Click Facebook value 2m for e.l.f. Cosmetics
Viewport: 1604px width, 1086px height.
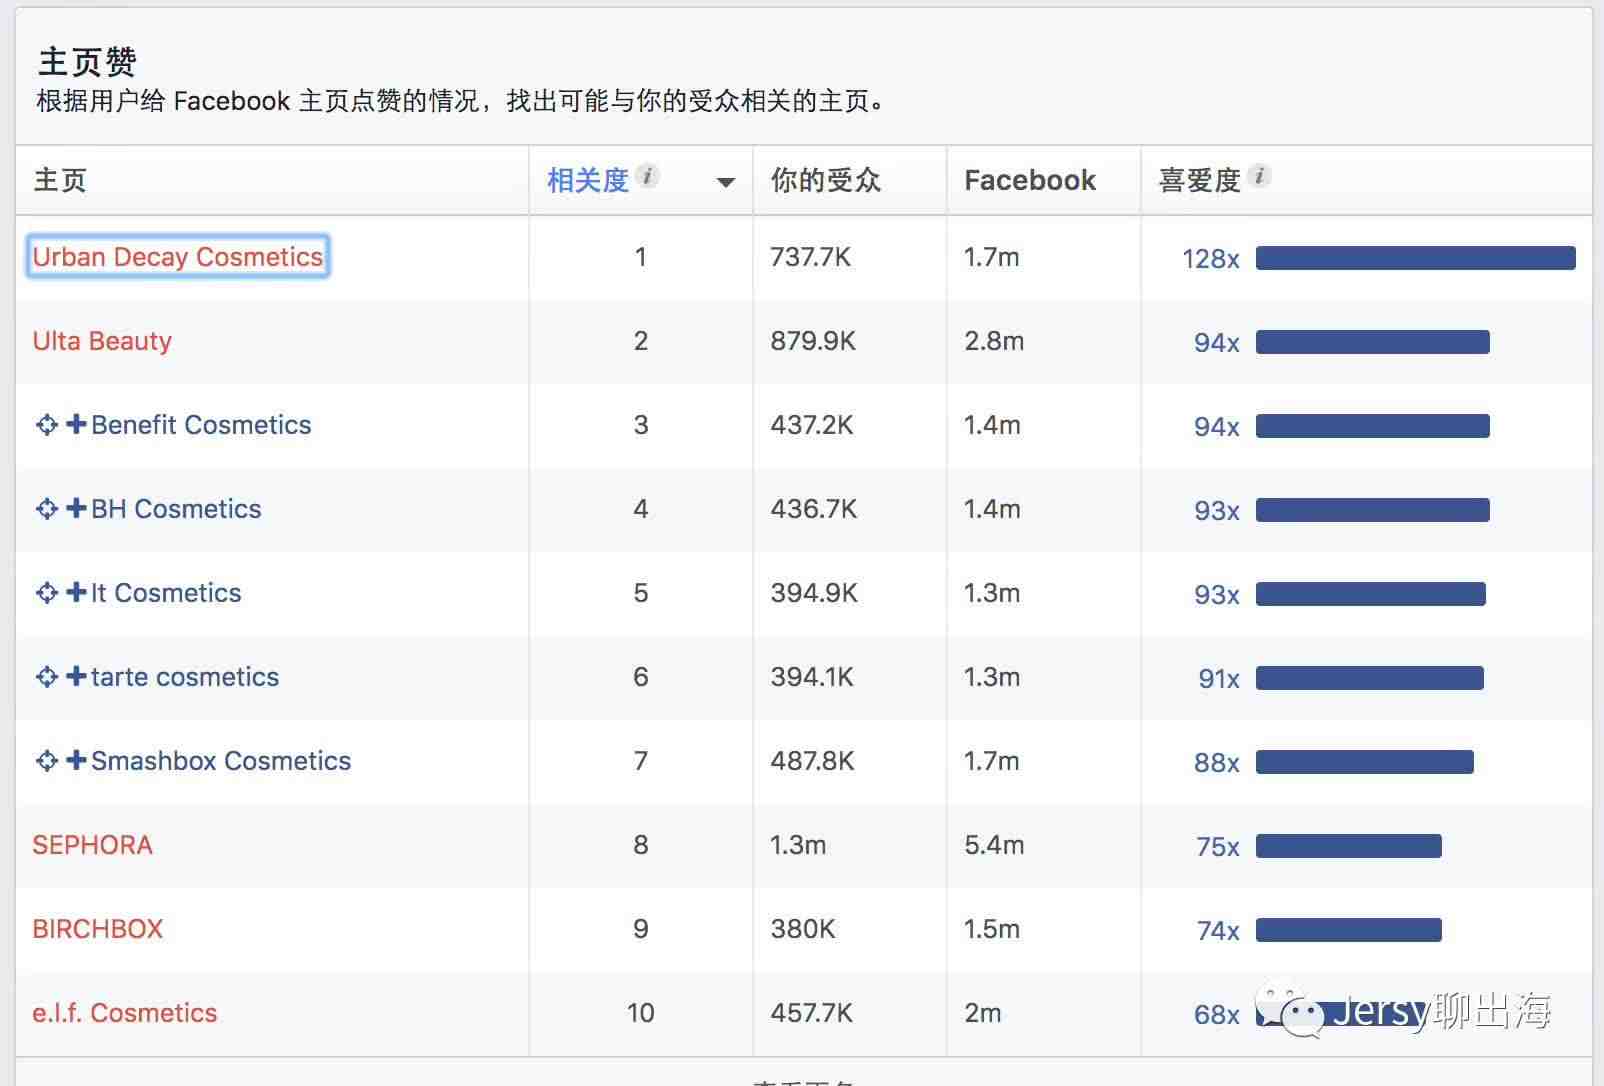pyautogui.click(x=983, y=1013)
